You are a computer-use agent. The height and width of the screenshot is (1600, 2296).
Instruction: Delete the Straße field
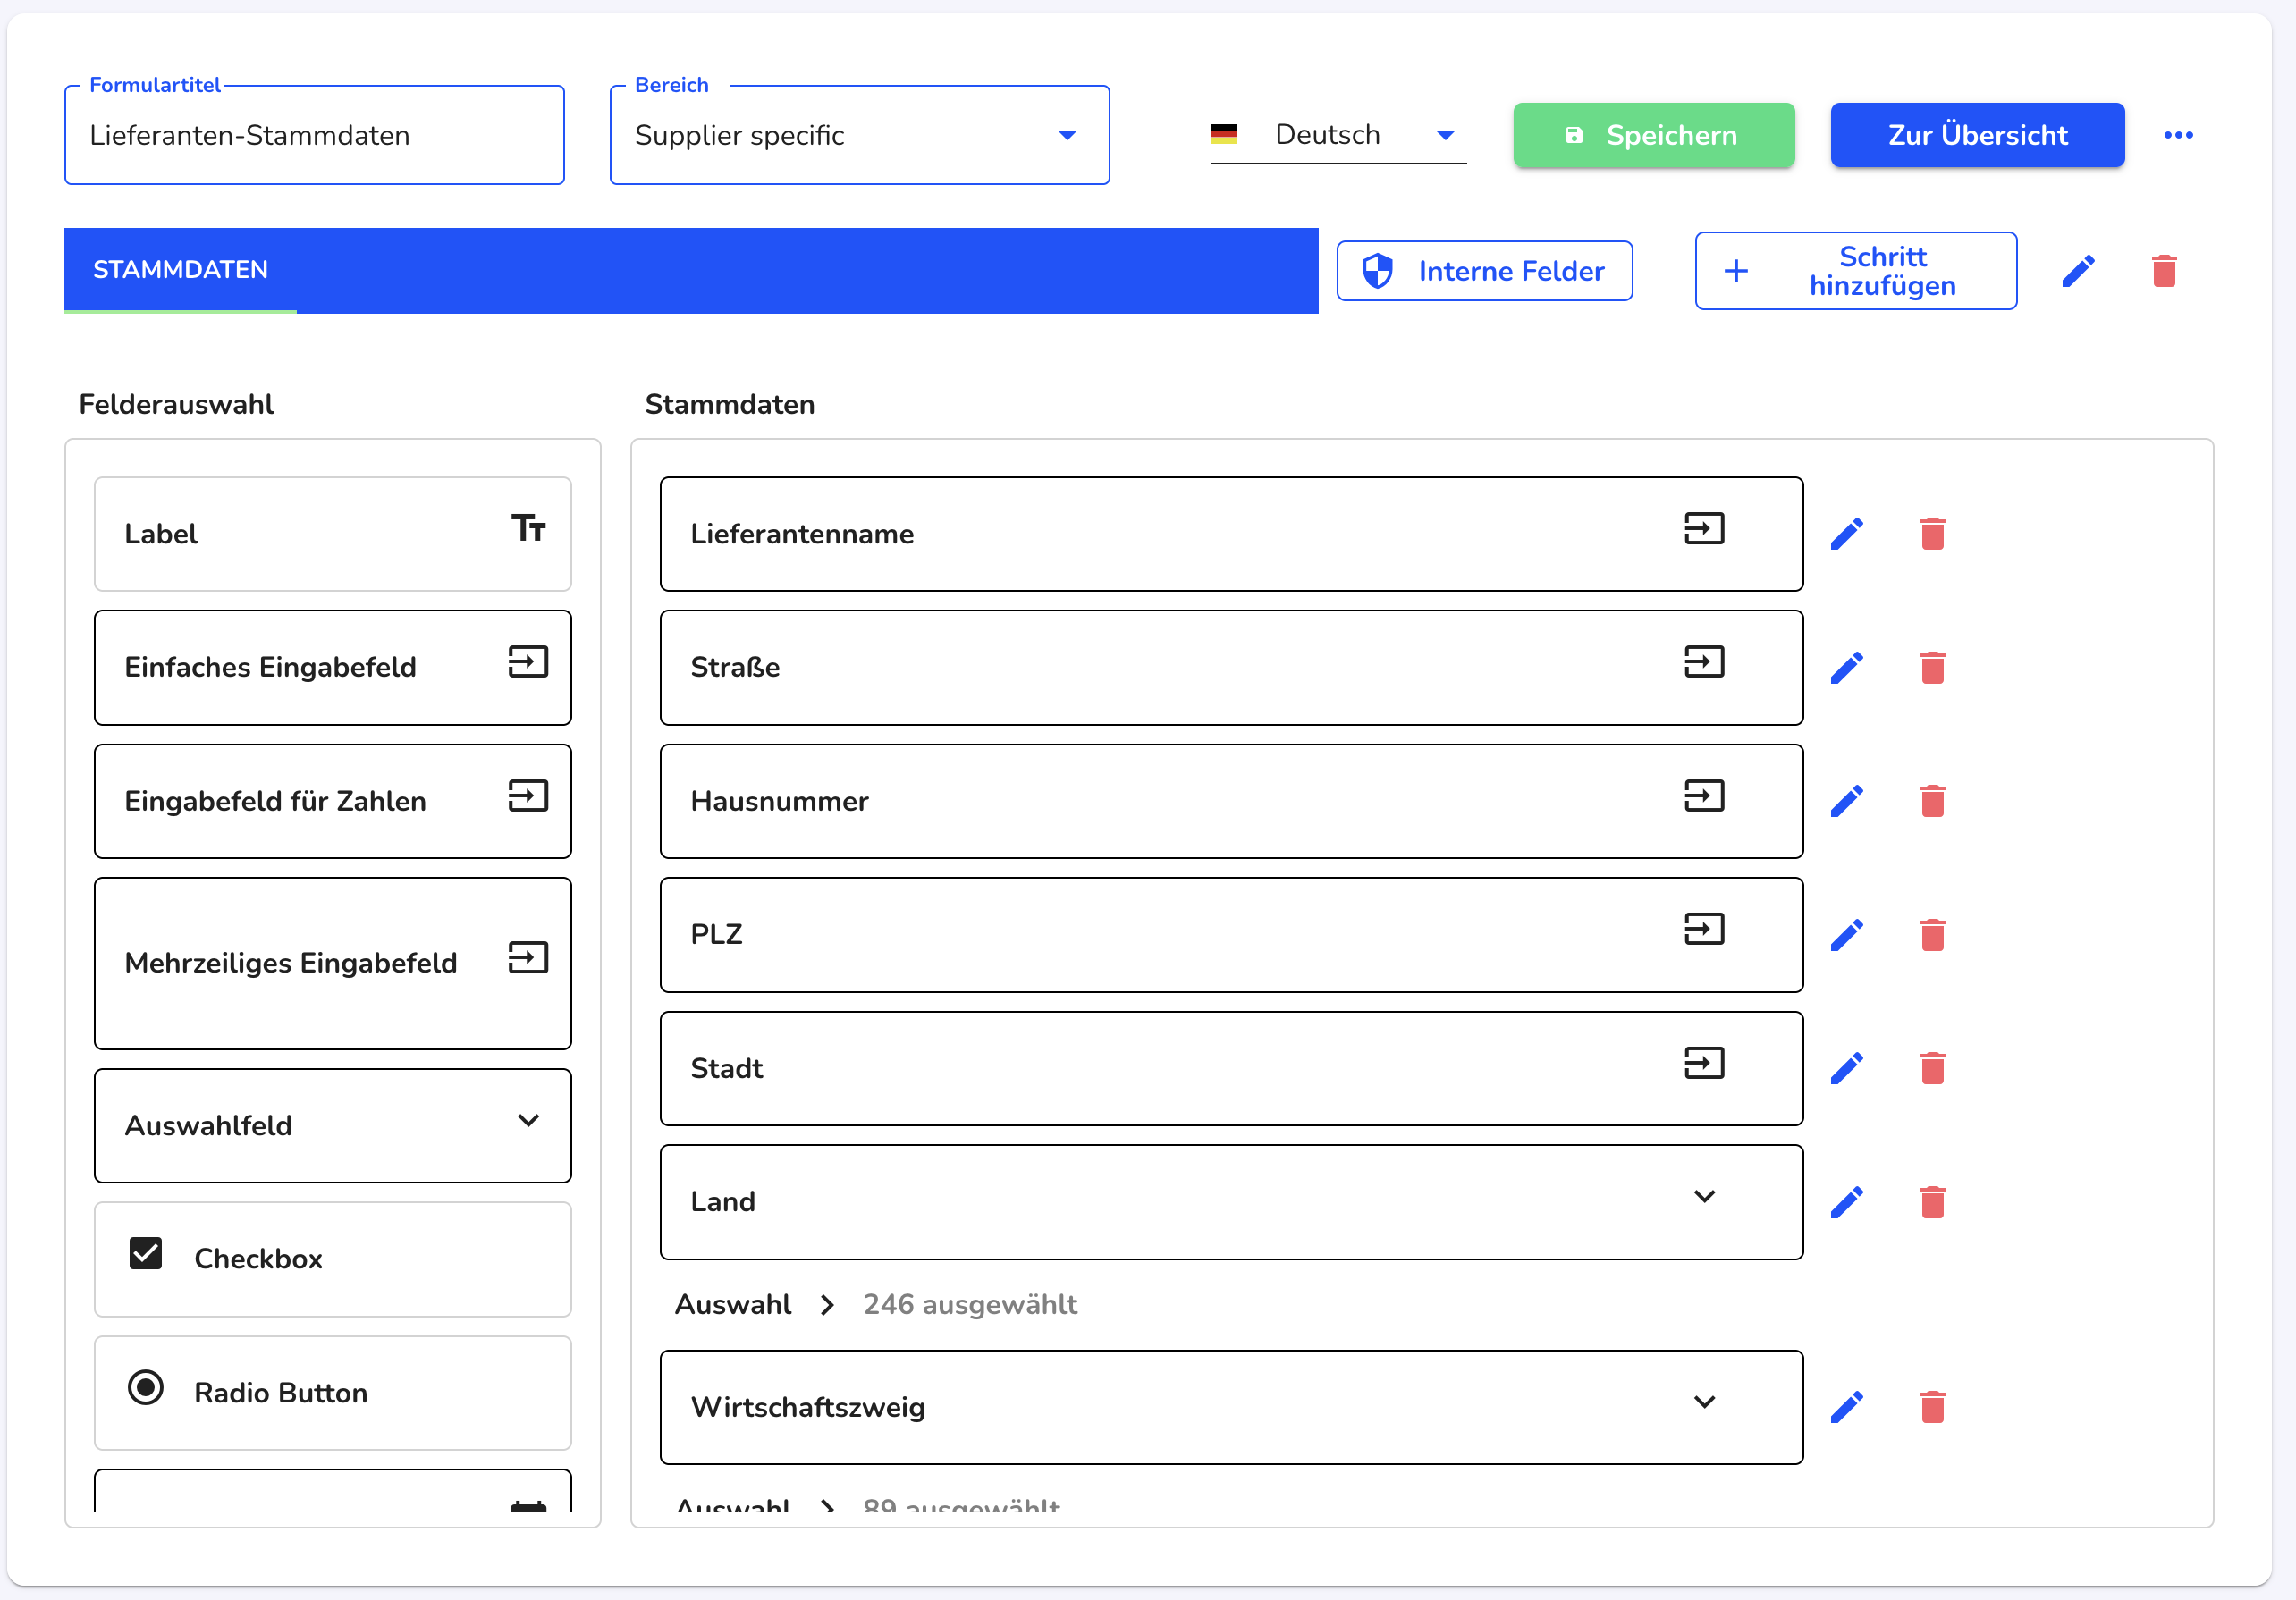tap(1932, 667)
